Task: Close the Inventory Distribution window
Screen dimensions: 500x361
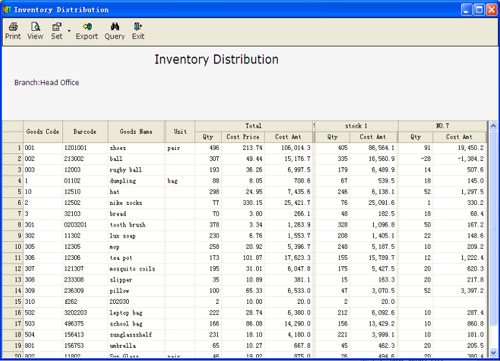Action: [x=492, y=10]
